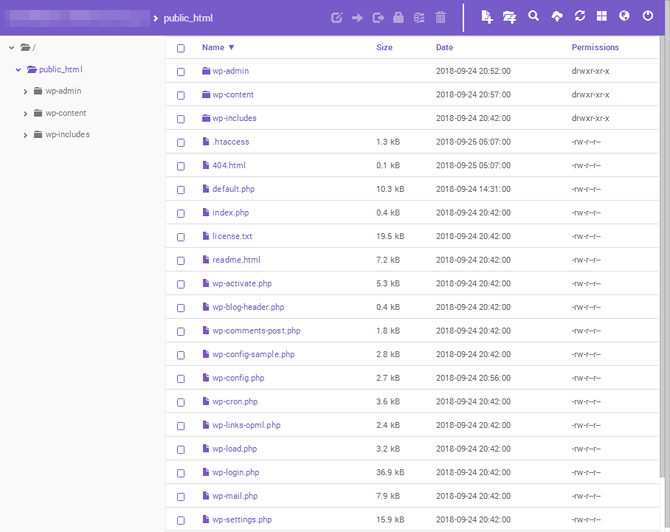670x532 pixels.
Task: Click the rename icon in toolbar
Action: tap(419, 18)
